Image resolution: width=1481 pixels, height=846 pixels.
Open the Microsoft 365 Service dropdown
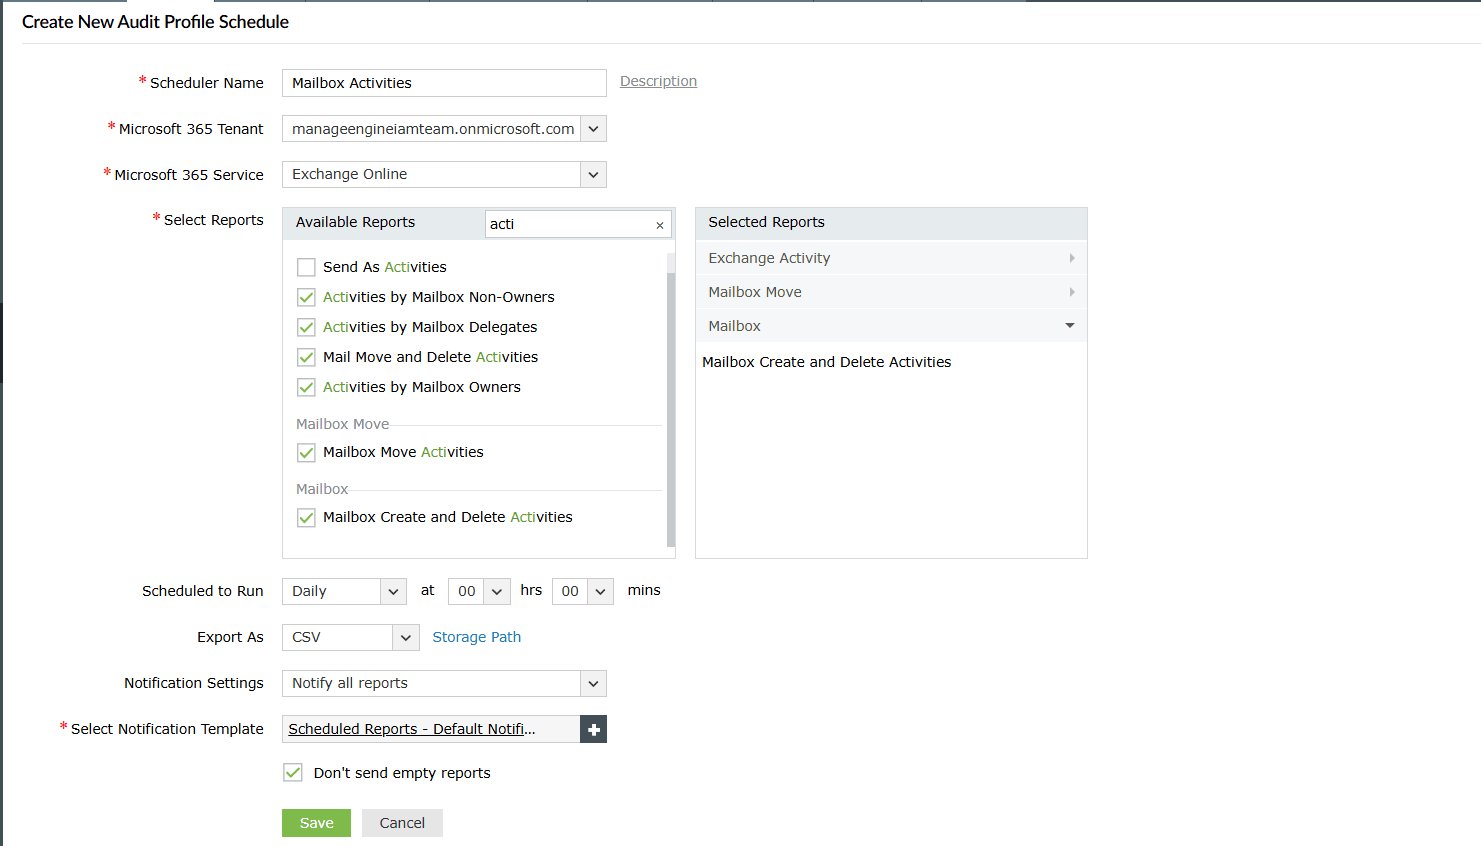click(593, 175)
